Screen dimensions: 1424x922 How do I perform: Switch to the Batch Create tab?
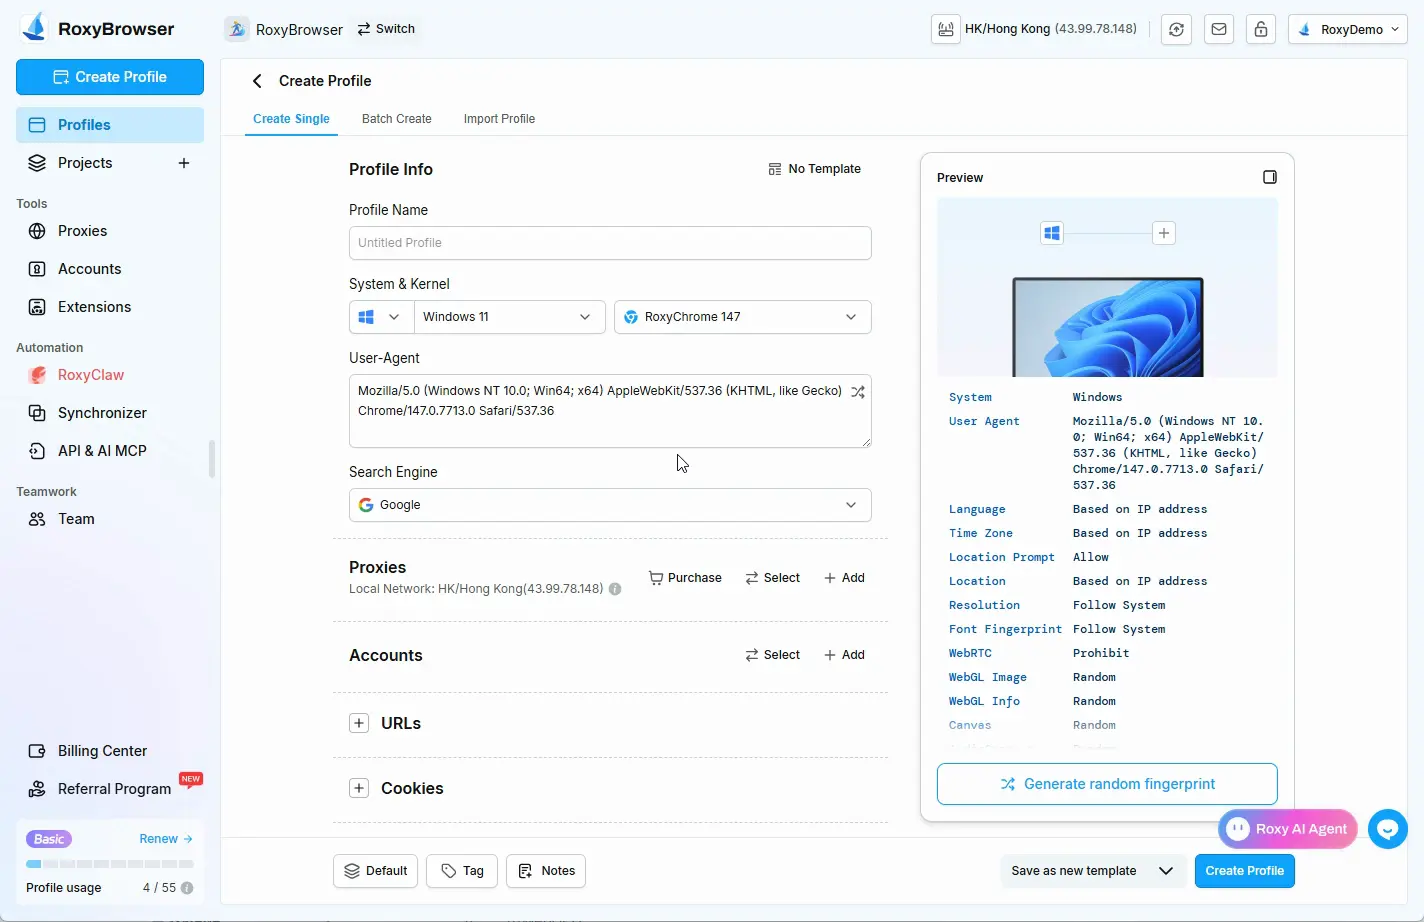click(397, 119)
